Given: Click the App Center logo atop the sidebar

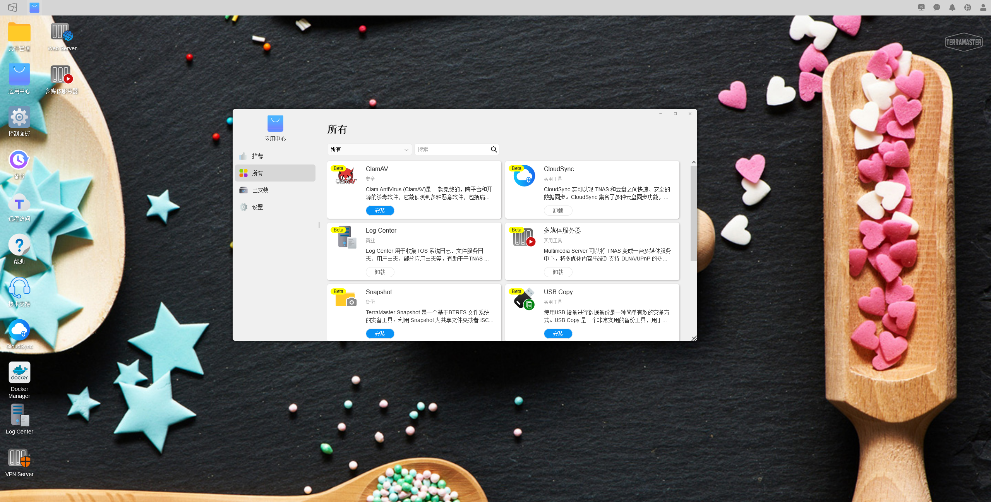Looking at the screenshot, I should point(275,123).
